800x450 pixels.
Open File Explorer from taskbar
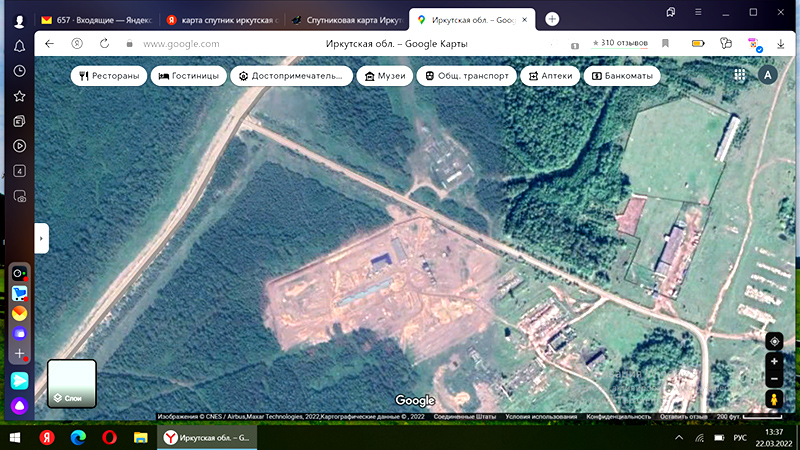point(140,438)
